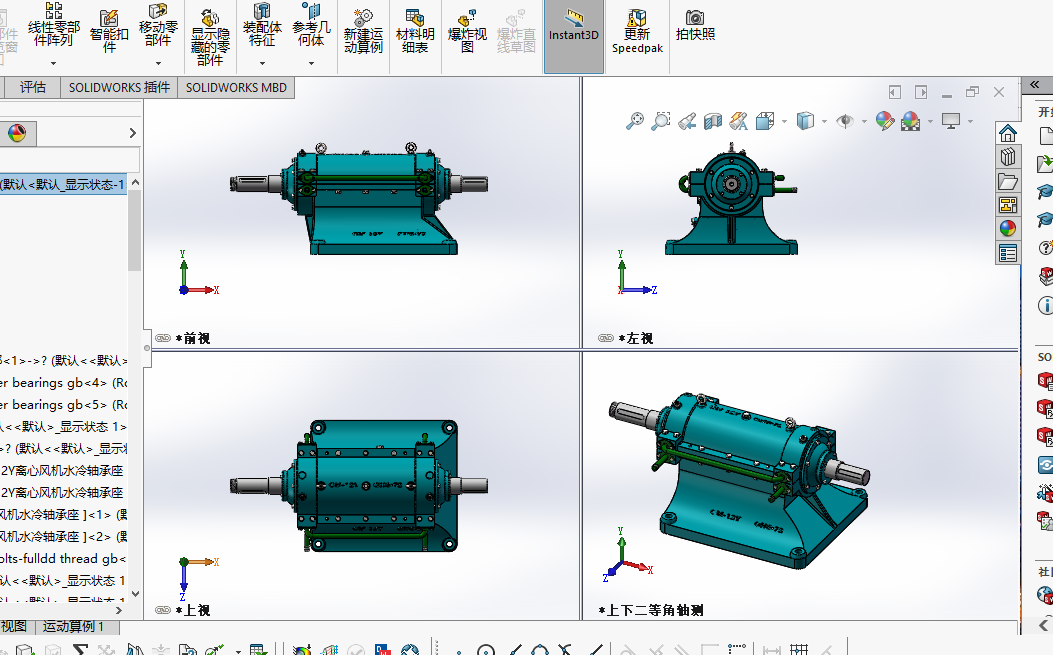Open the SOLIDWORKS MBD tab
The height and width of the screenshot is (655, 1053).
tap(236, 87)
